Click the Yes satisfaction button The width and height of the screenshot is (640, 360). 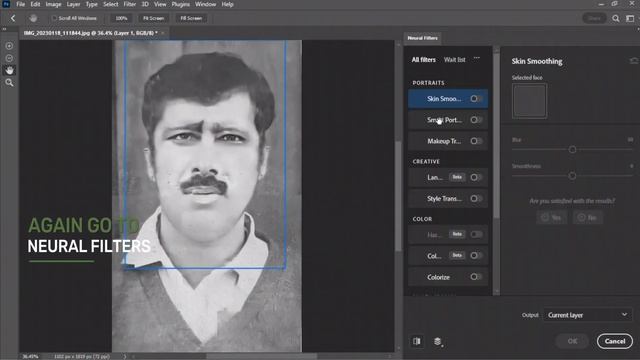[551, 218]
